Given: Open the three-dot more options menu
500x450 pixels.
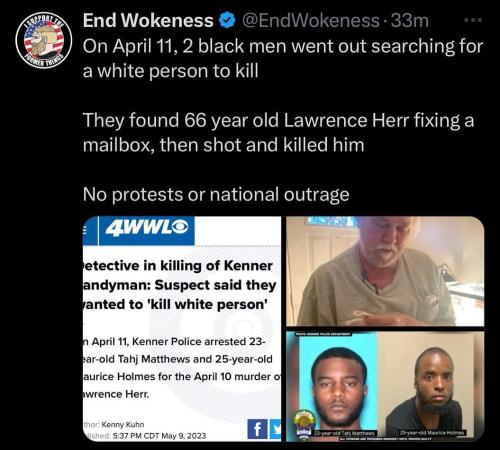Looking at the screenshot, I should (x=474, y=20).
